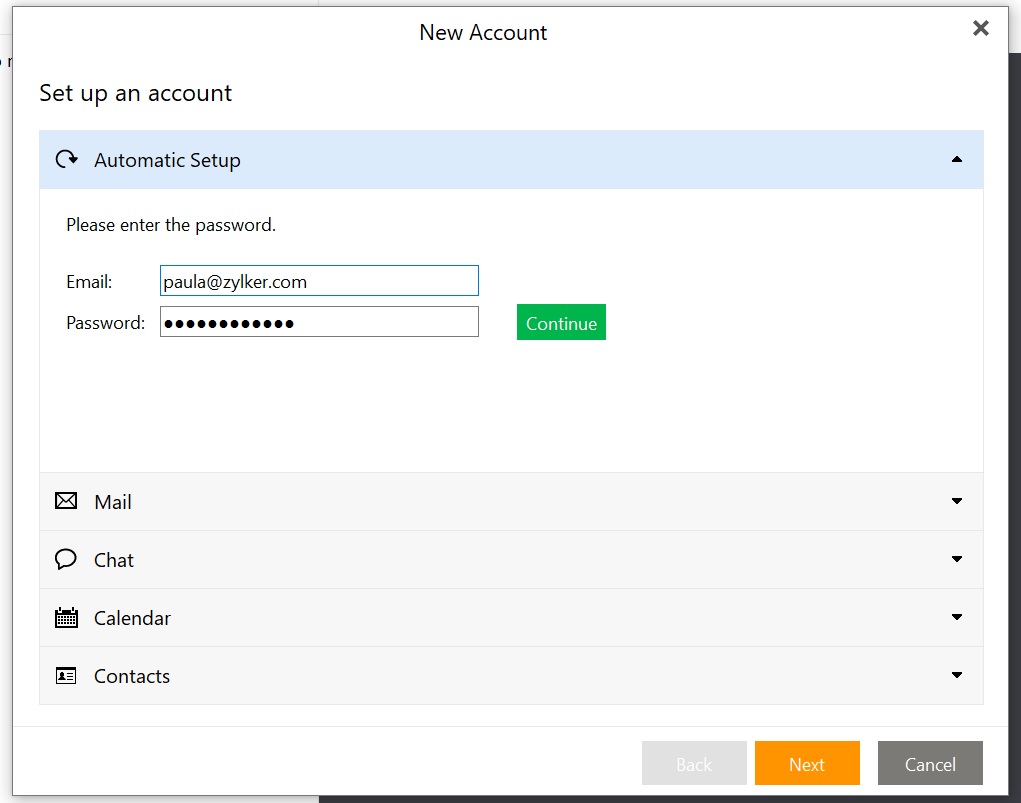Click the green Continue button
The width and height of the screenshot is (1021, 803).
point(561,322)
